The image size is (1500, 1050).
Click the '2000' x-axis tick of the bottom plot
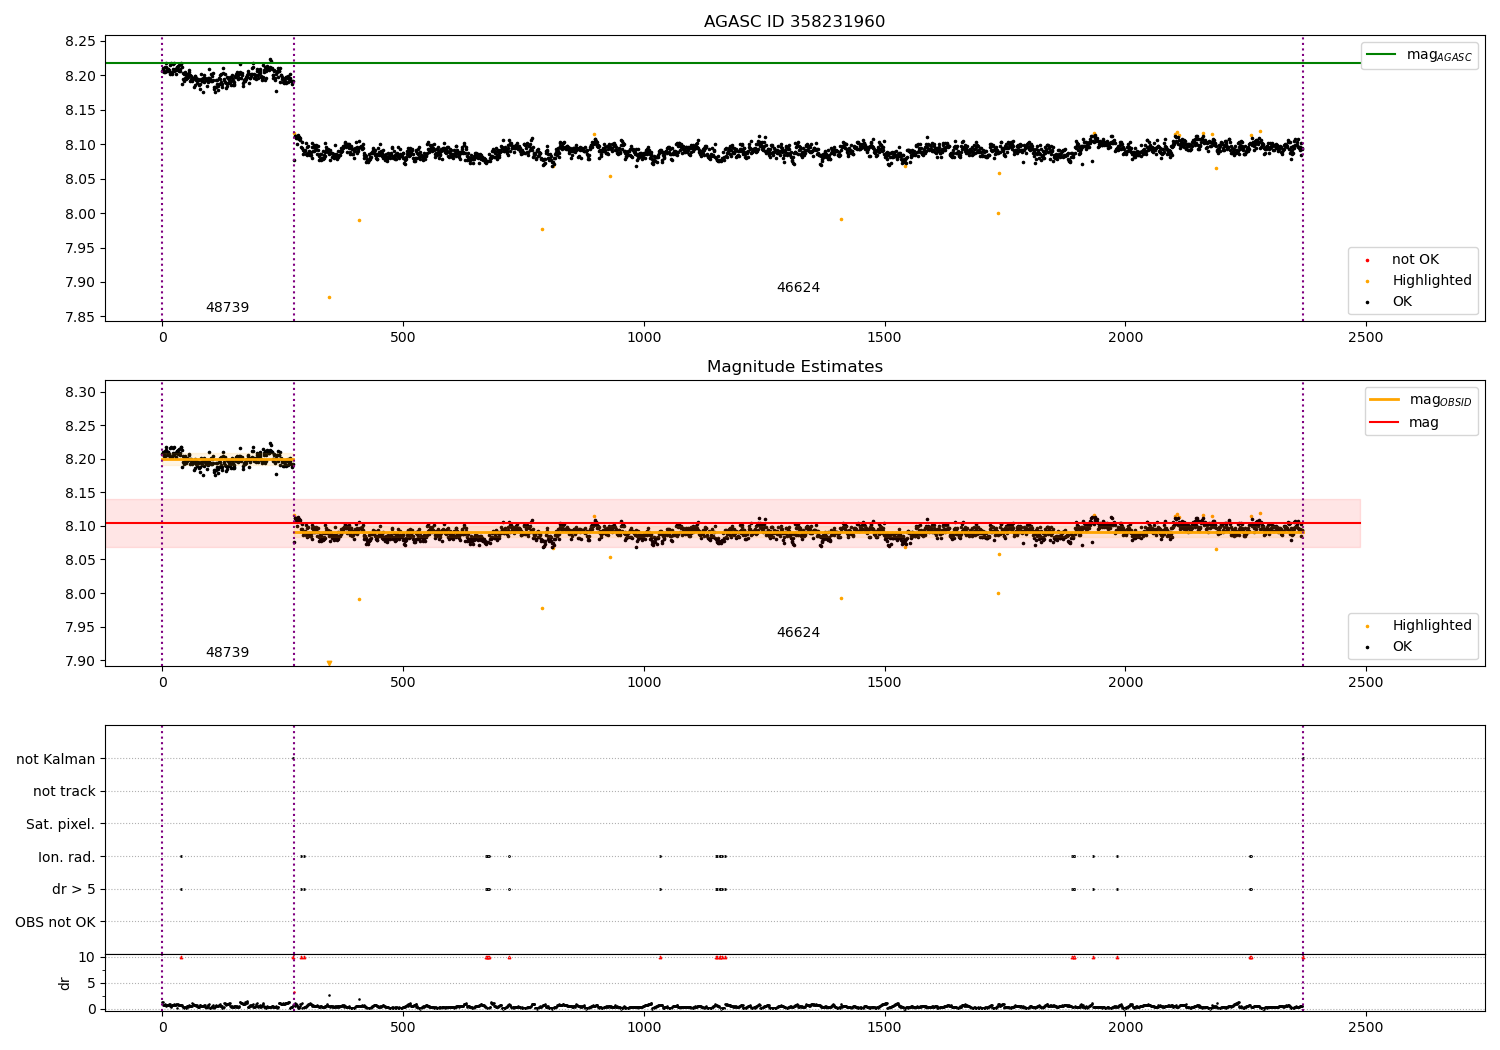[1126, 1028]
